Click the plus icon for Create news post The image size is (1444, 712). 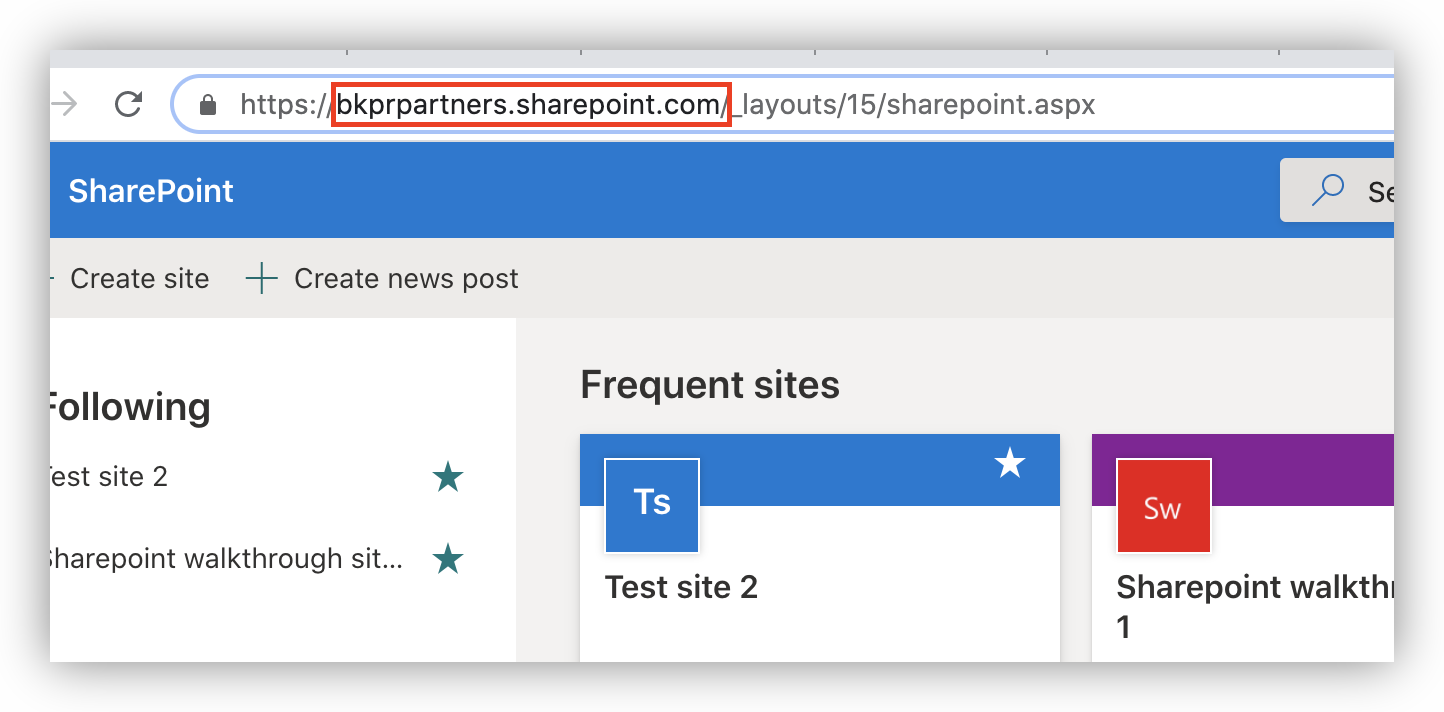pyautogui.click(x=261, y=279)
